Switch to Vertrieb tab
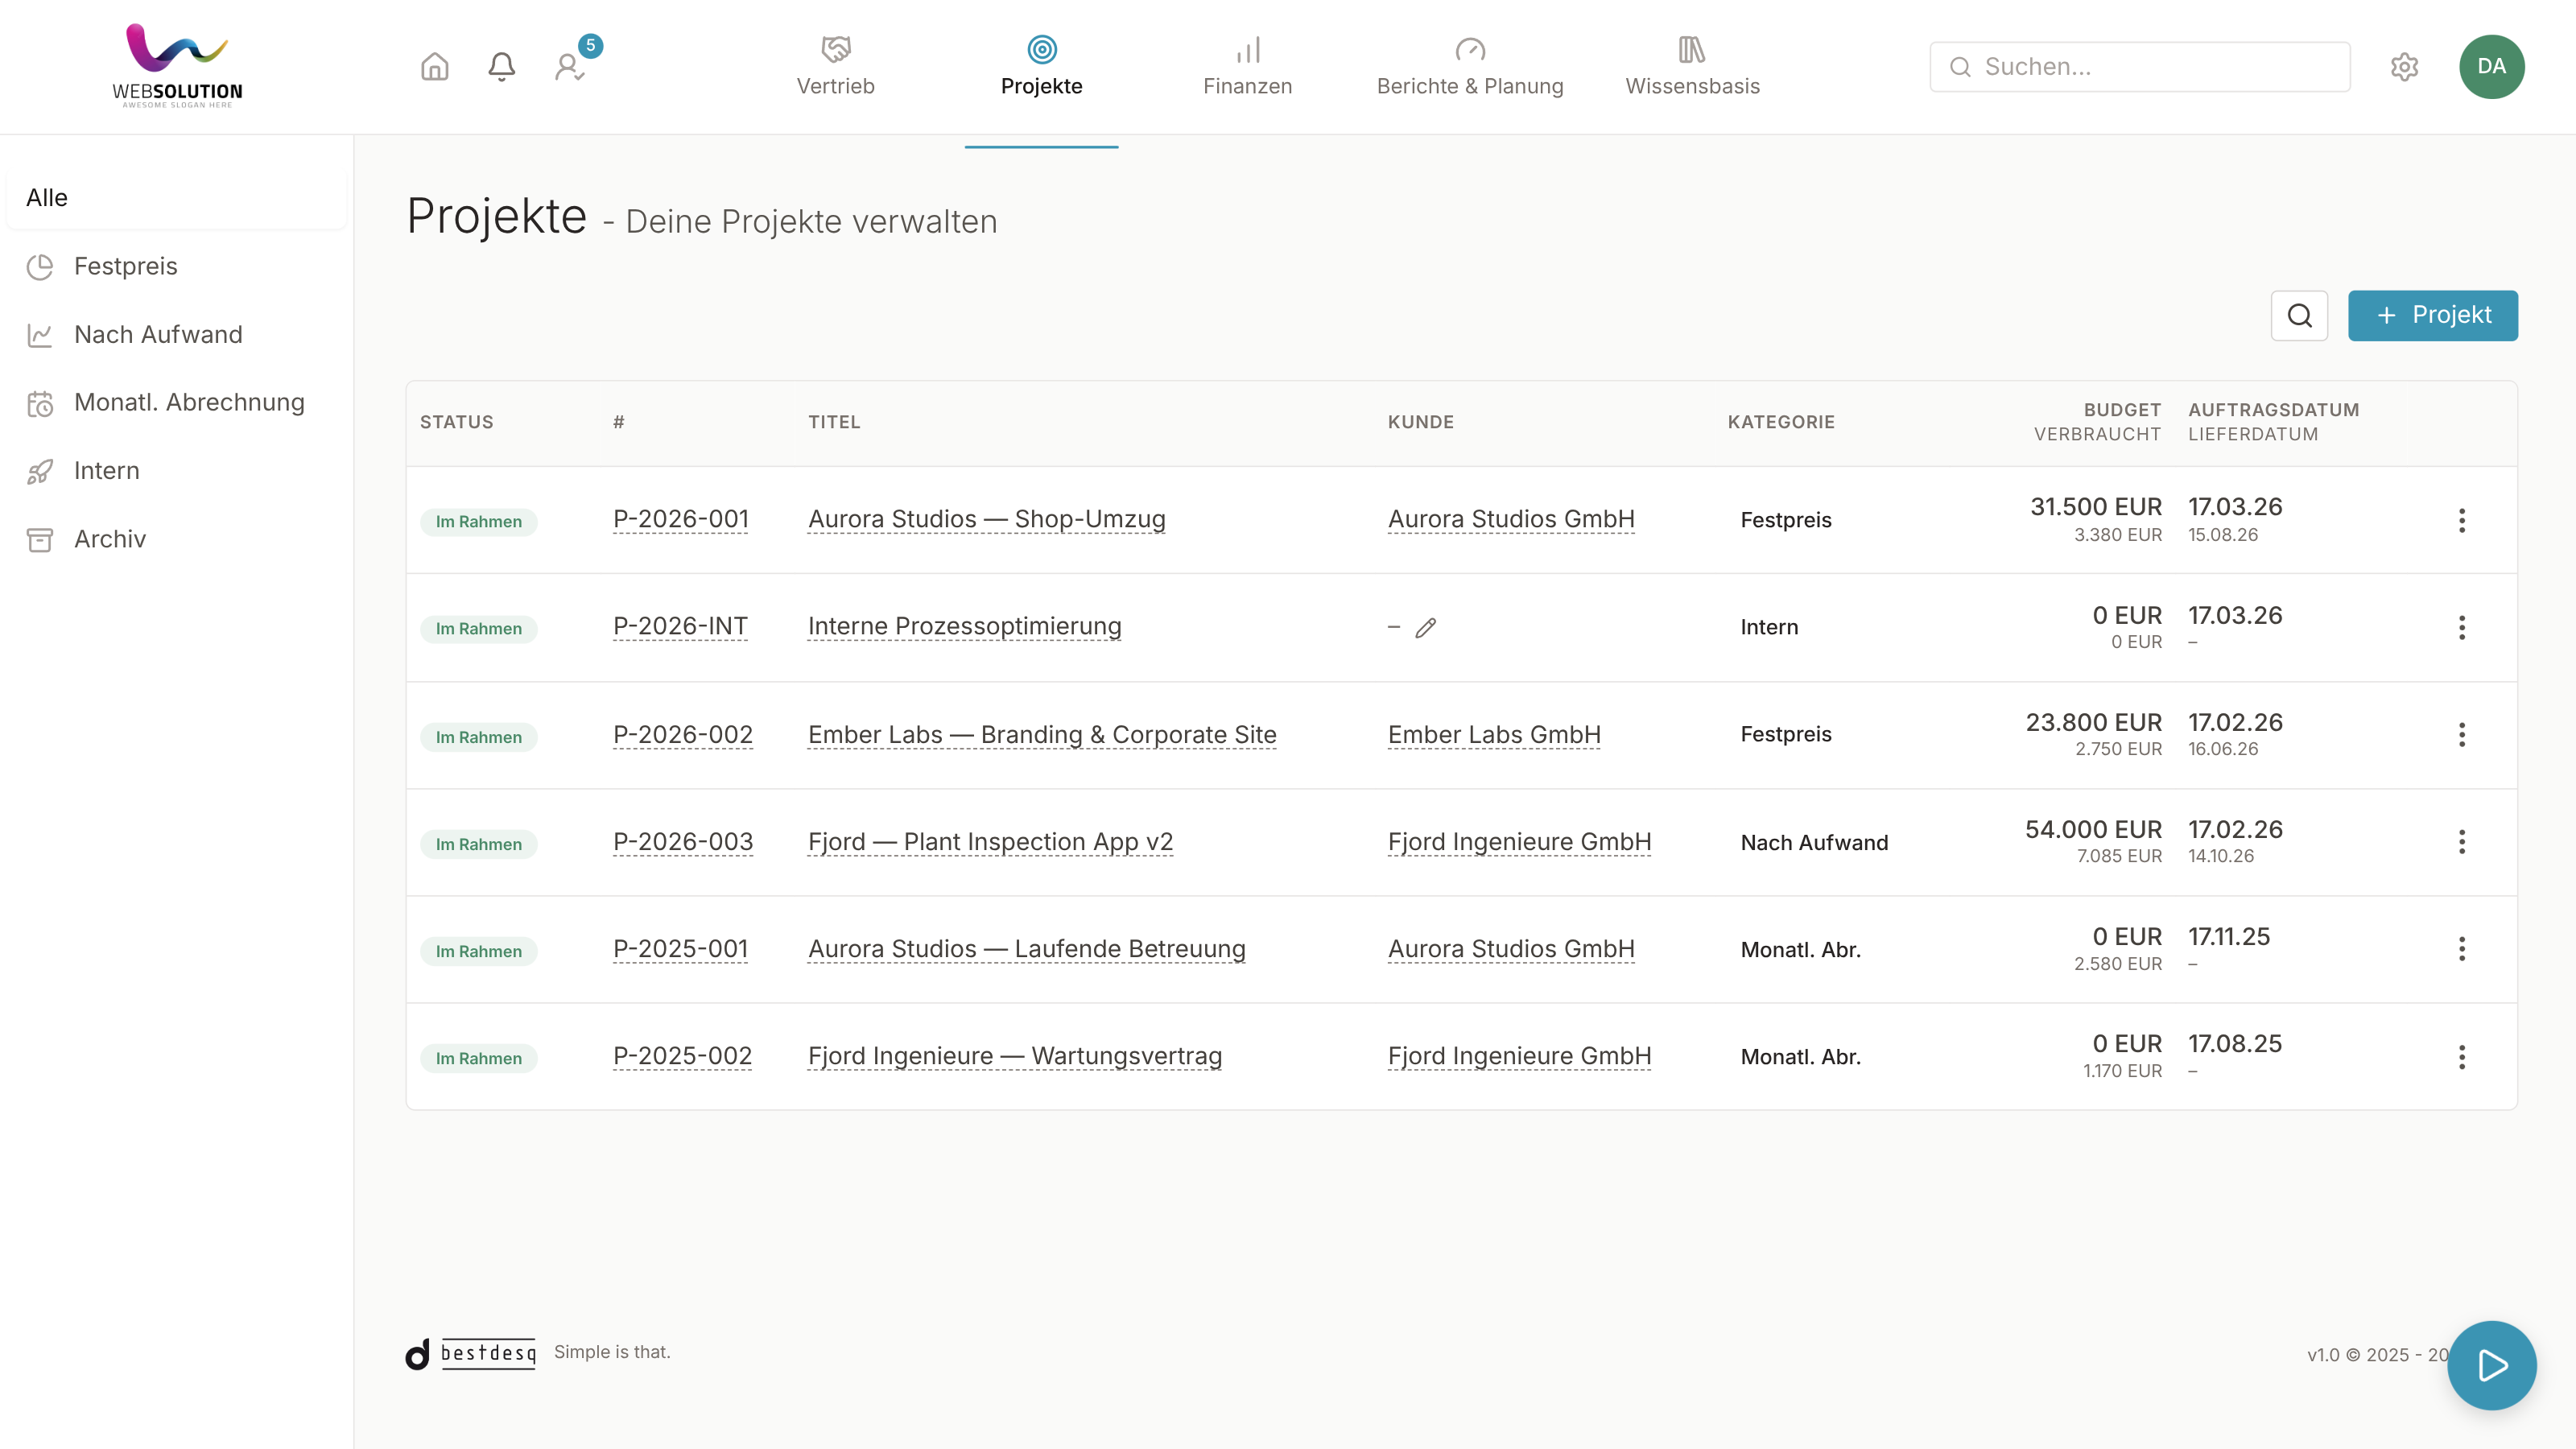This screenshot has height=1449, width=2576. 835,67
